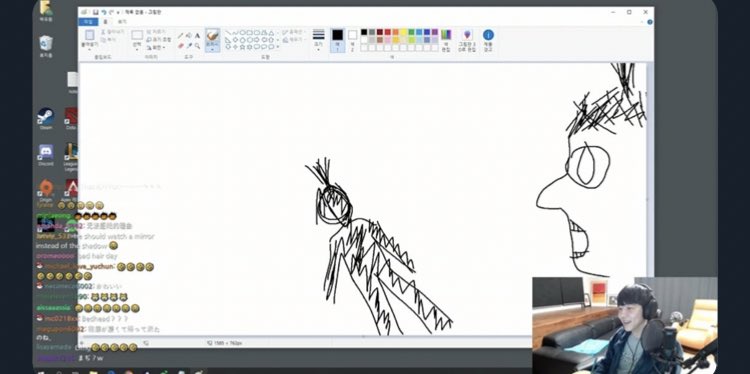Open Discord shortcut on desktop
Viewport: 750px width, 374px height.
pyautogui.click(x=46, y=154)
